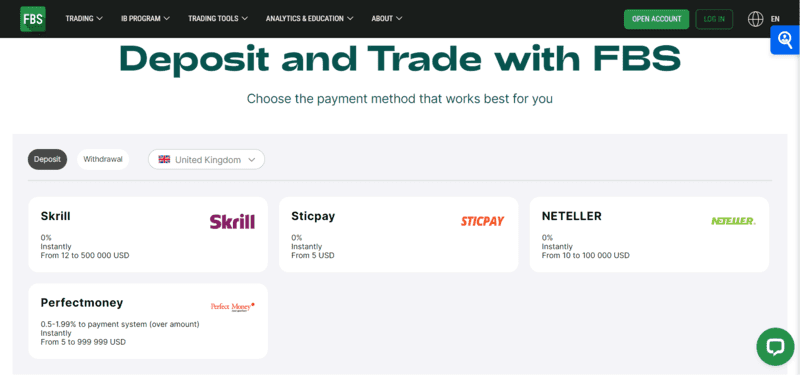Click 'From 12 to 500 000 USD' text
This screenshot has height=375, width=800.
(x=85, y=255)
